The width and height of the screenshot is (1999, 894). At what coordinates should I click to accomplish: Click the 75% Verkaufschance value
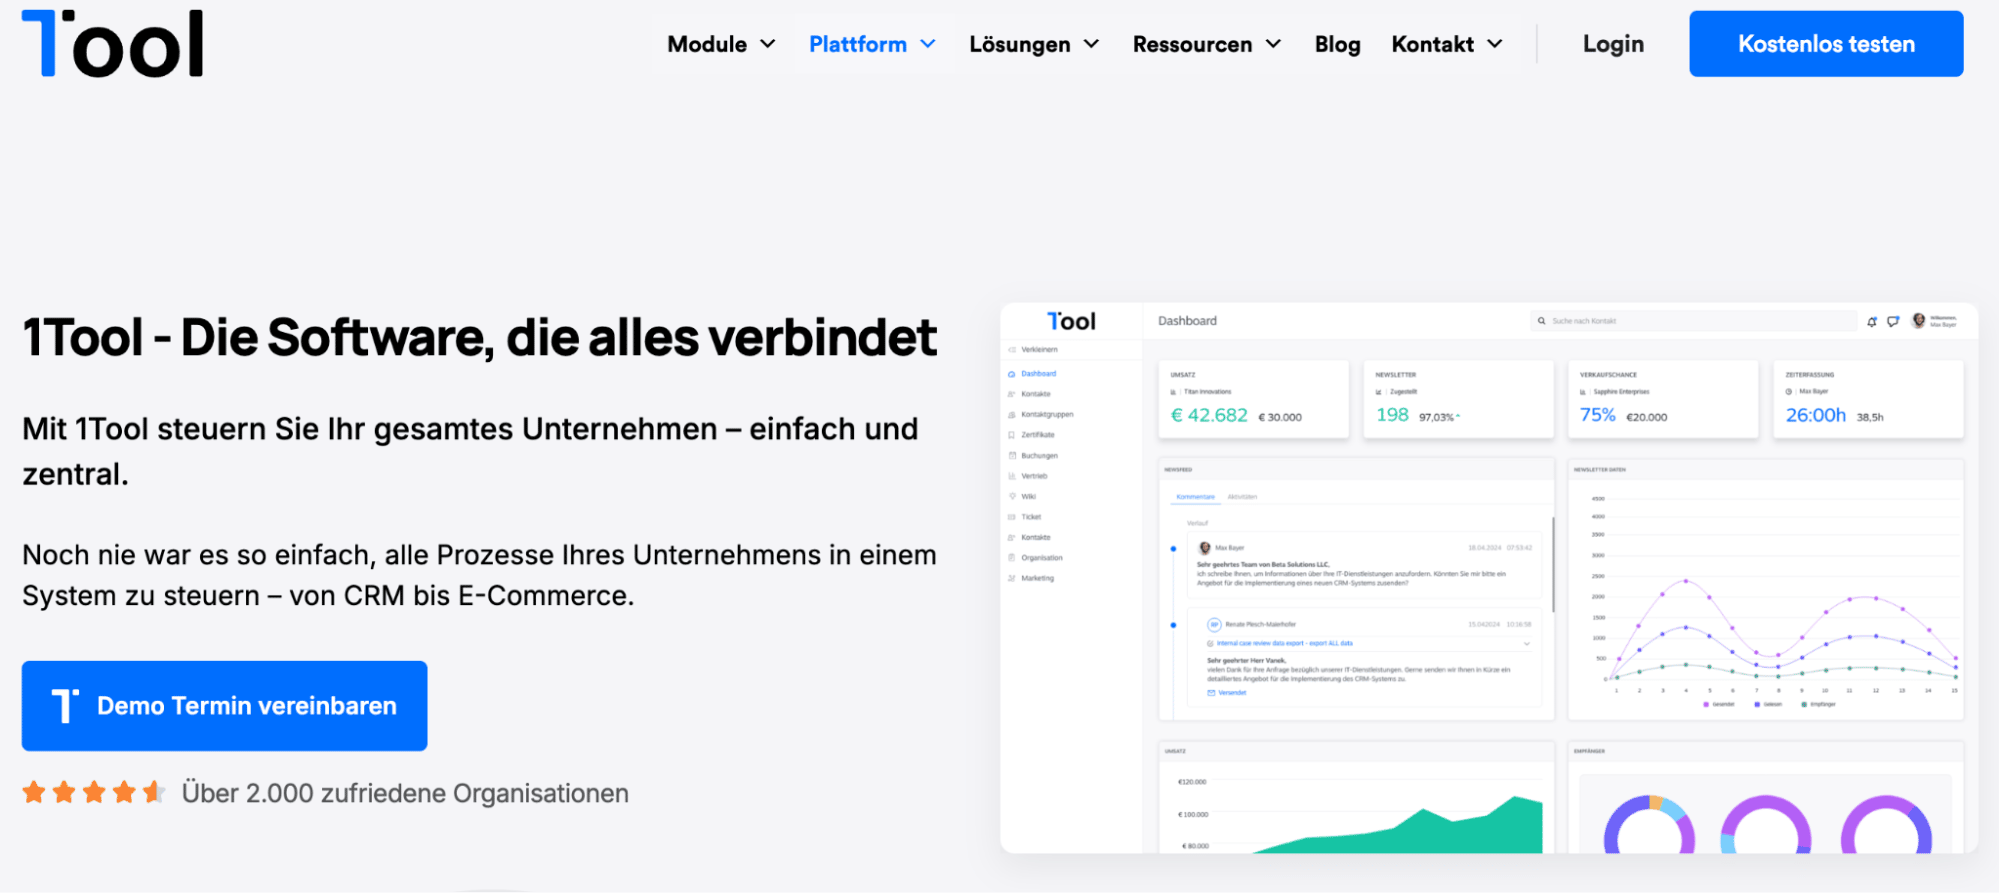pos(1597,415)
